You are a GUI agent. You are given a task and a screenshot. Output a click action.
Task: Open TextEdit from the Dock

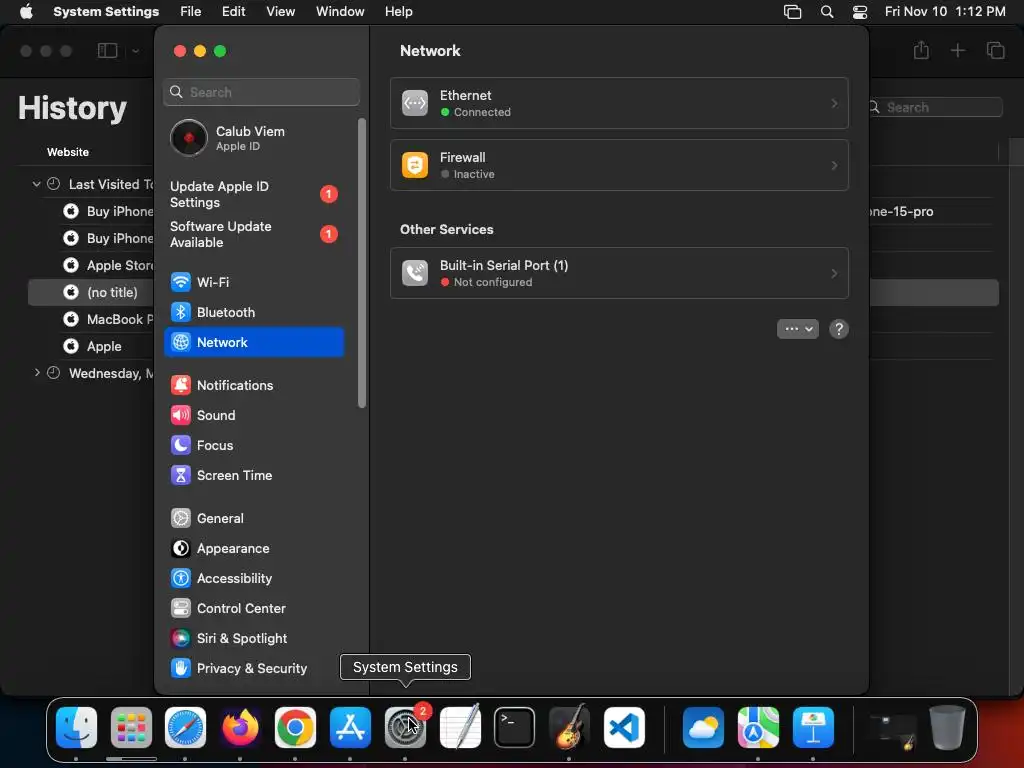[x=460, y=728]
